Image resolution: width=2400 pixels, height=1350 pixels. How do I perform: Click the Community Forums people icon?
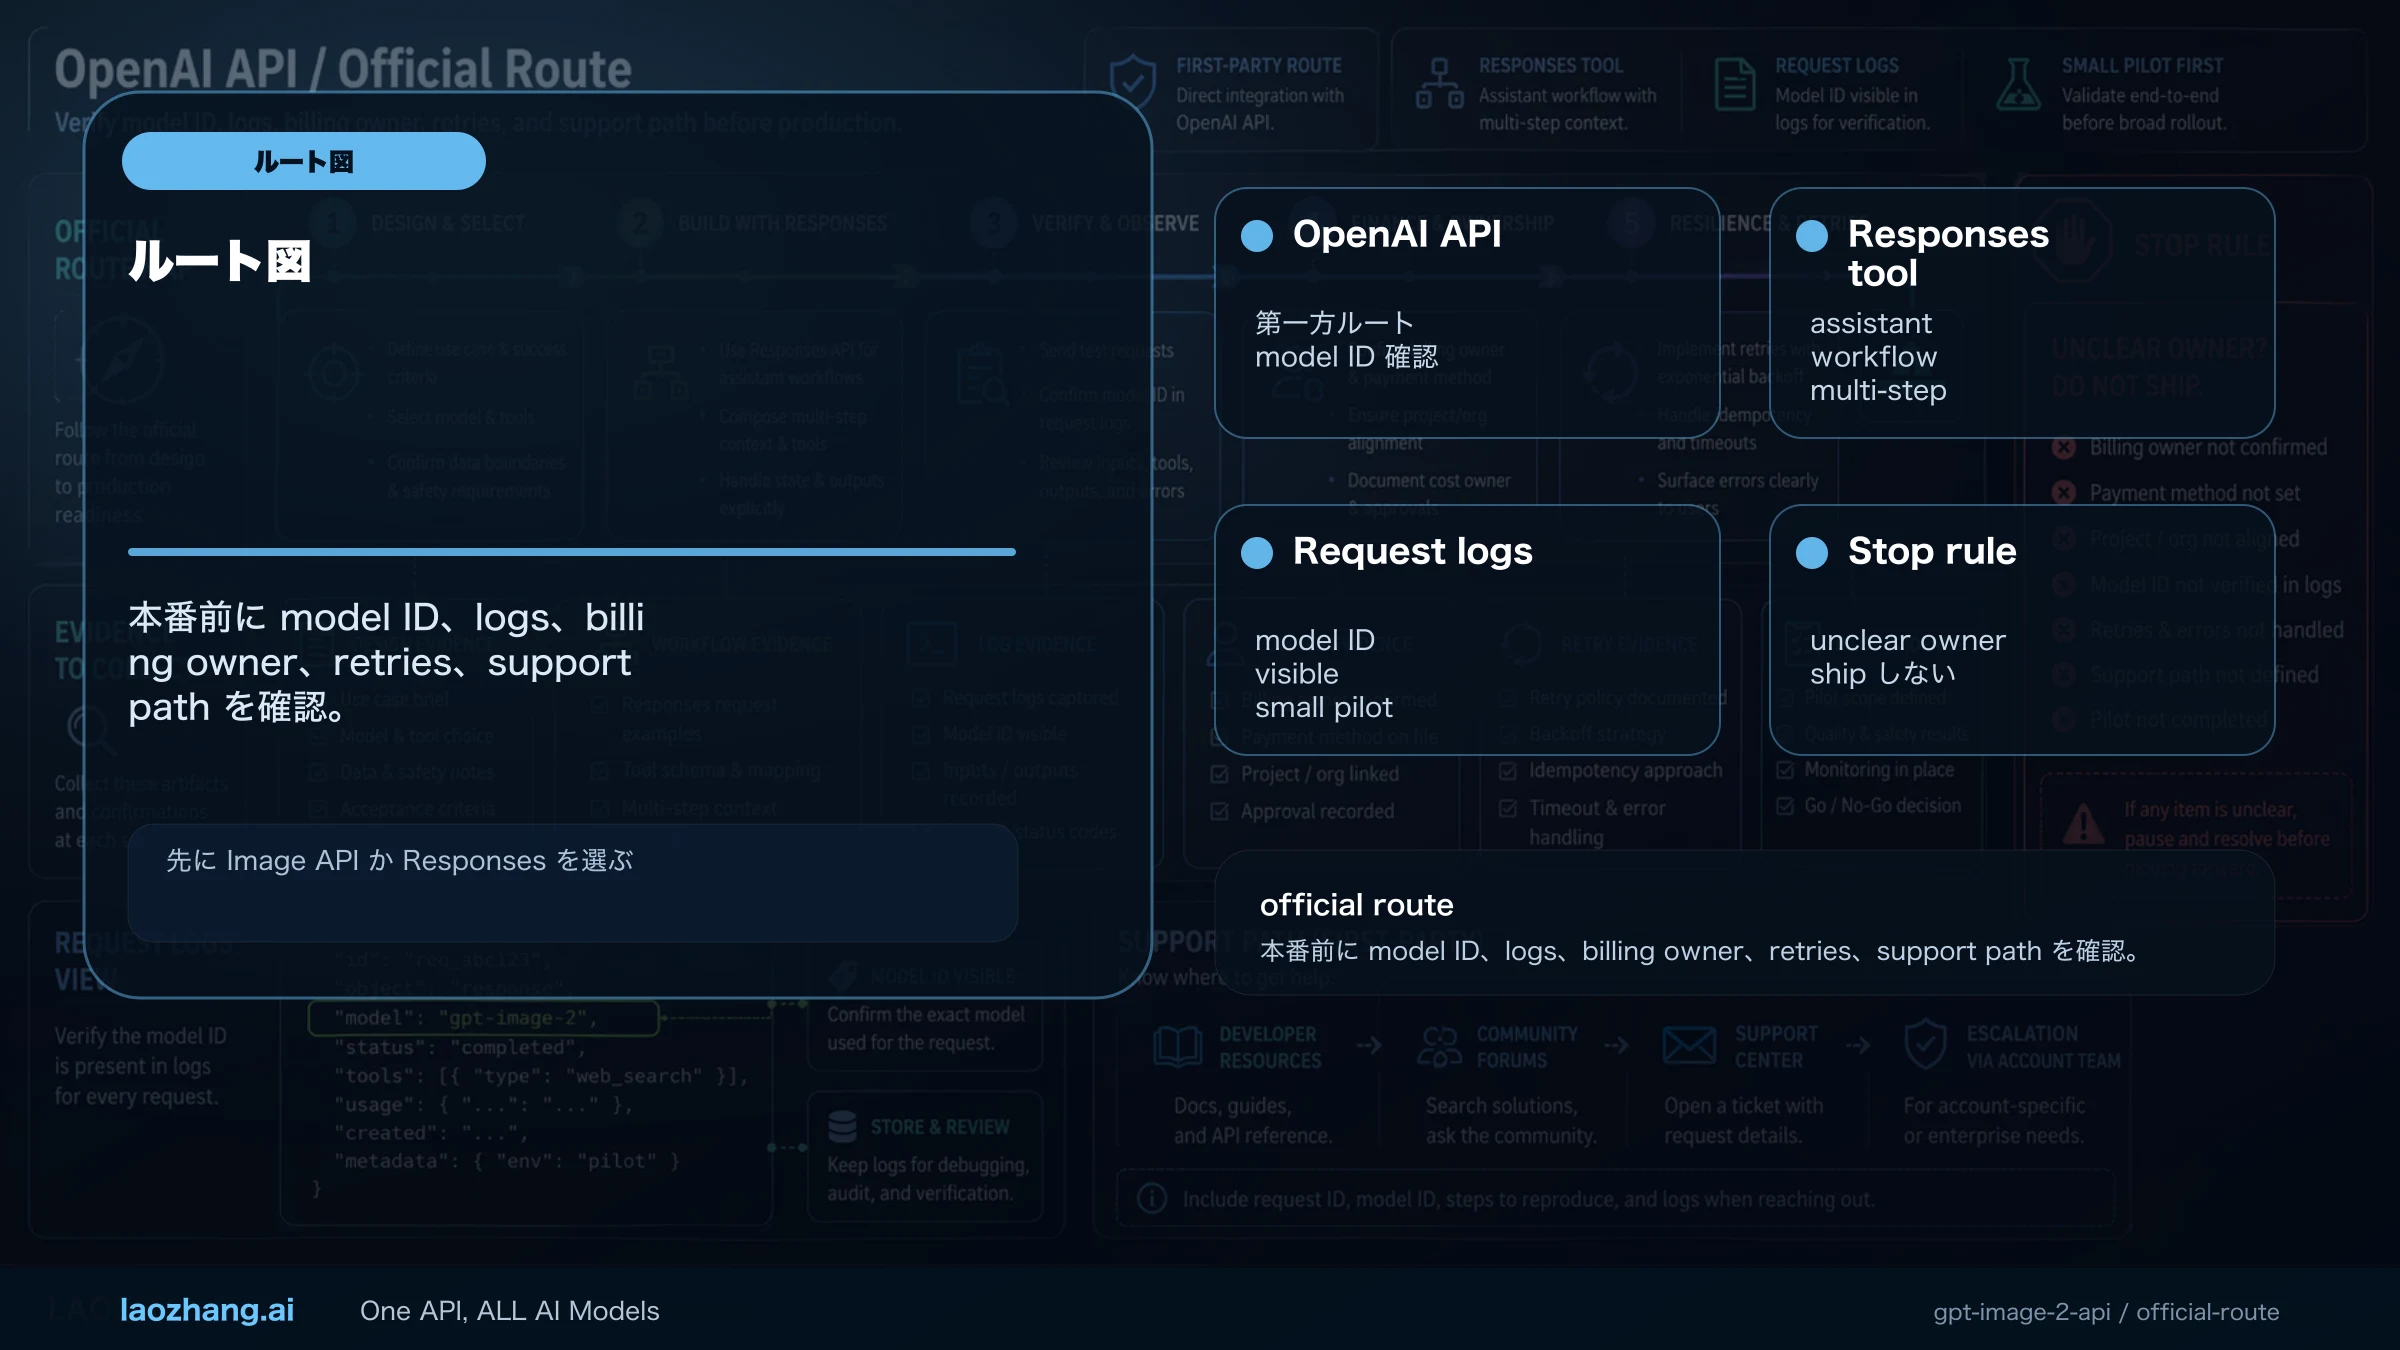point(1439,1046)
